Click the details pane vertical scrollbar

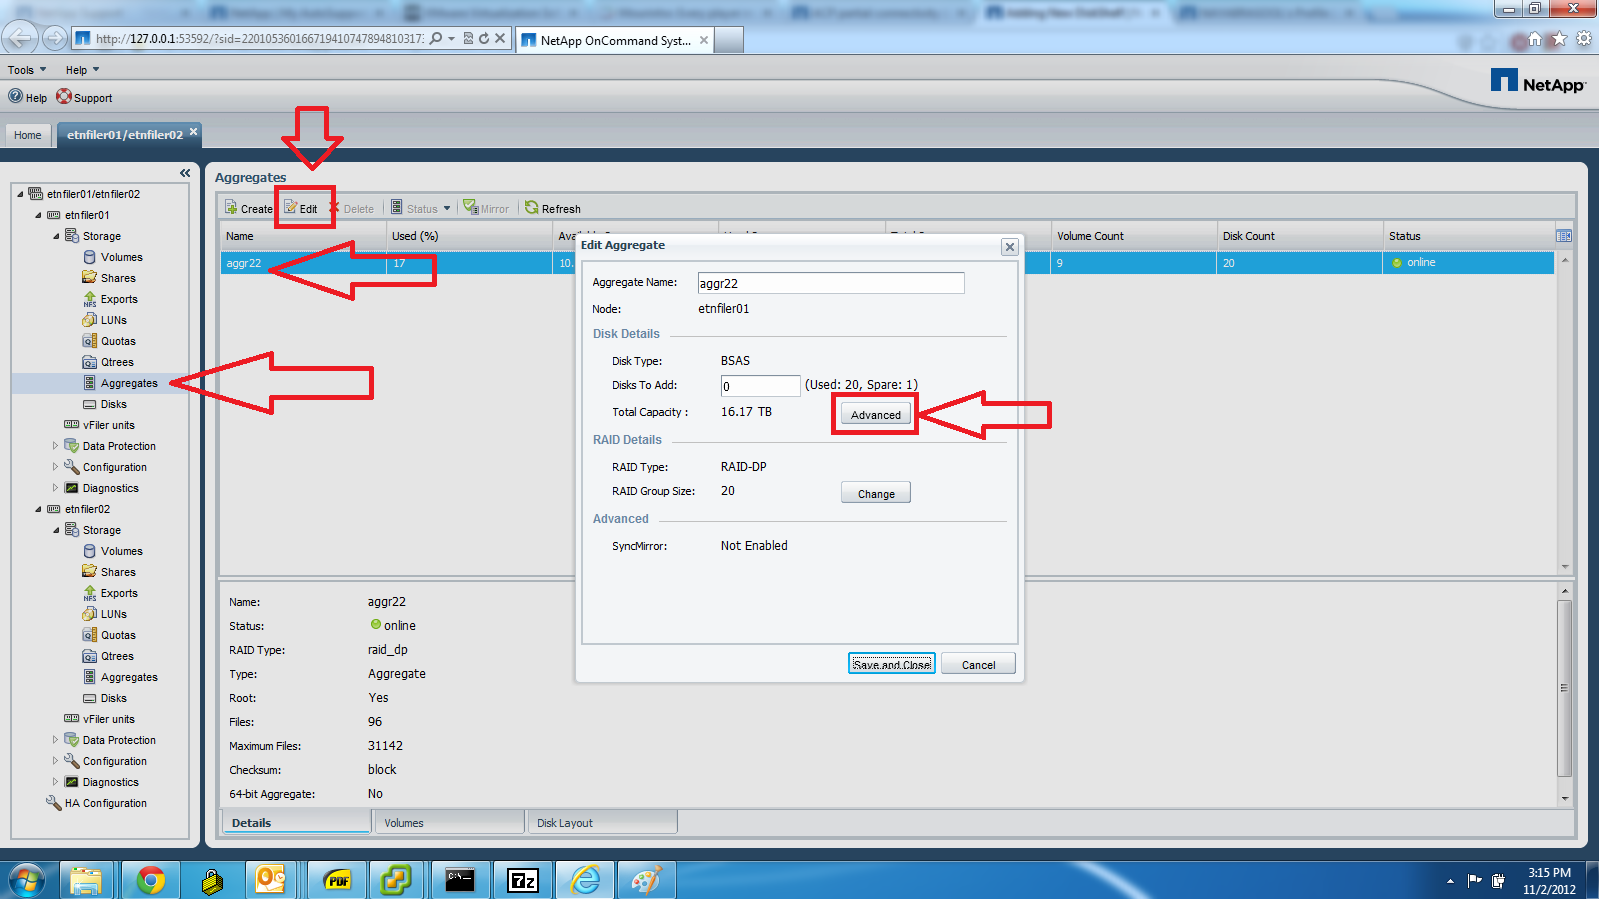1565,689
